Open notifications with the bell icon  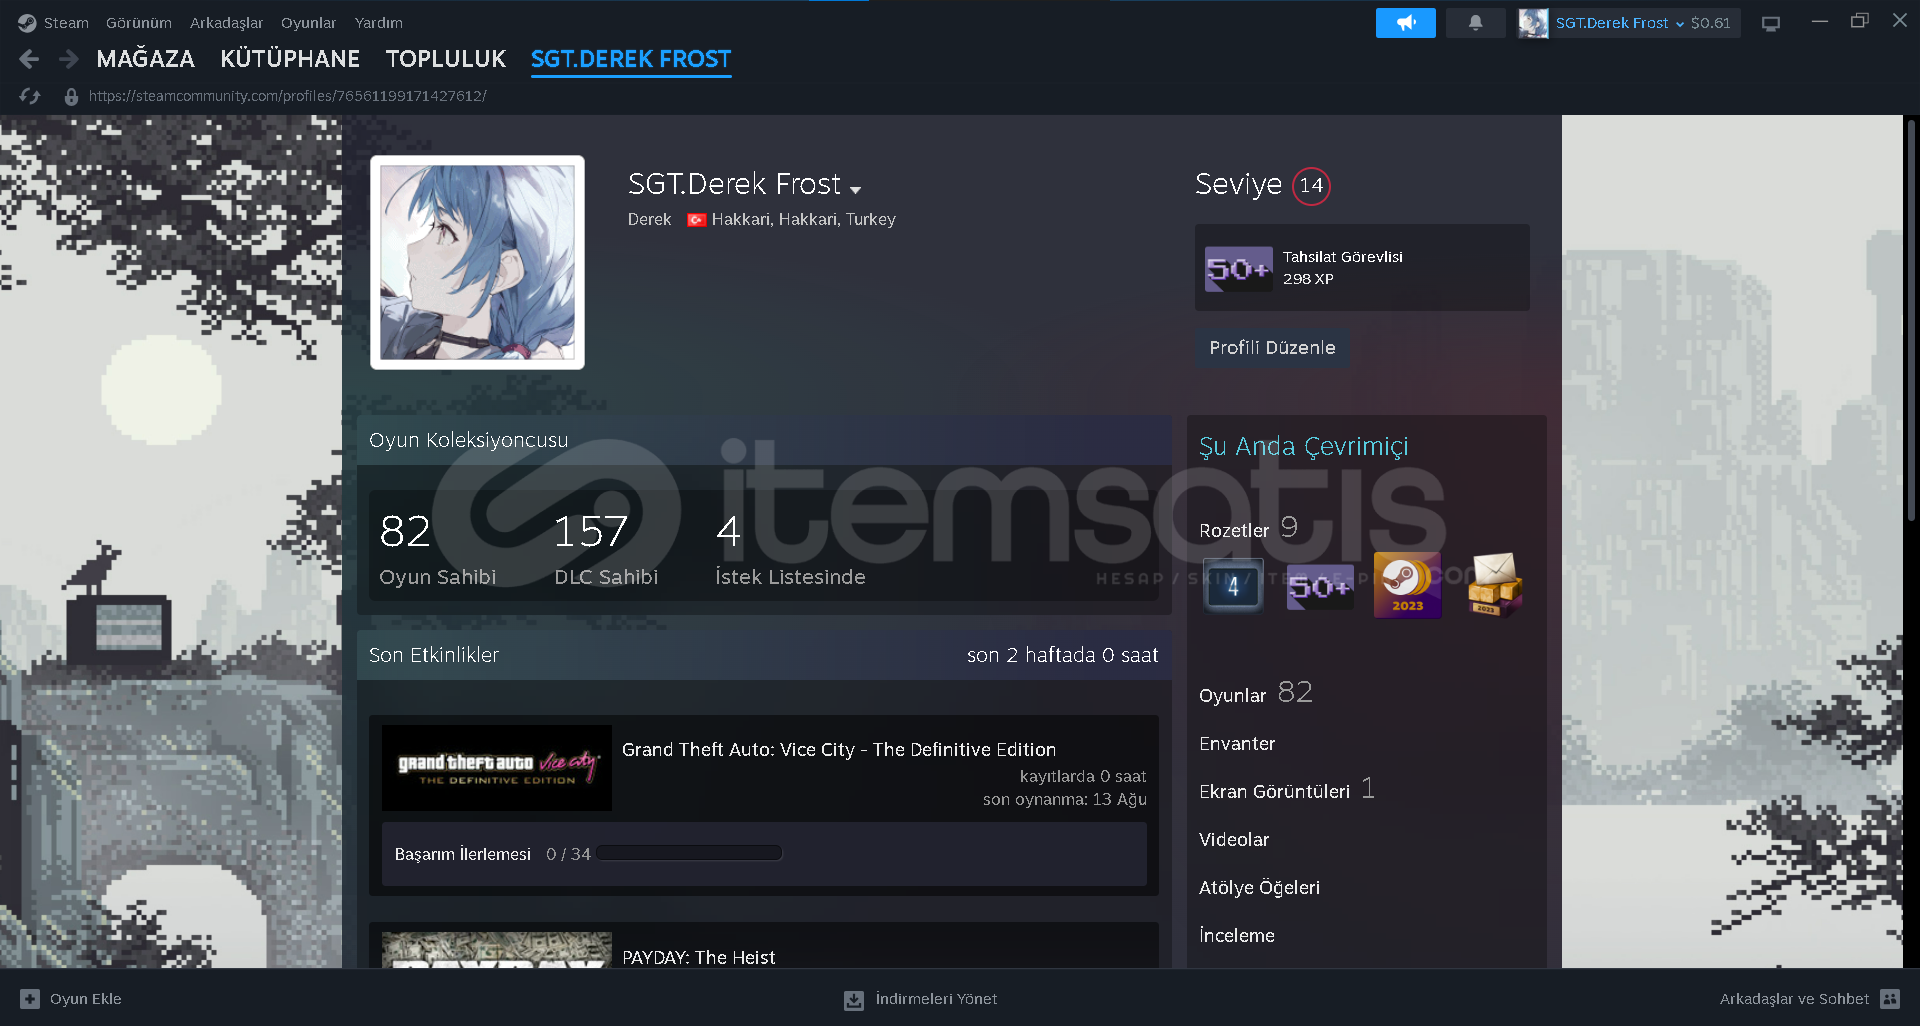click(x=1475, y=23)
